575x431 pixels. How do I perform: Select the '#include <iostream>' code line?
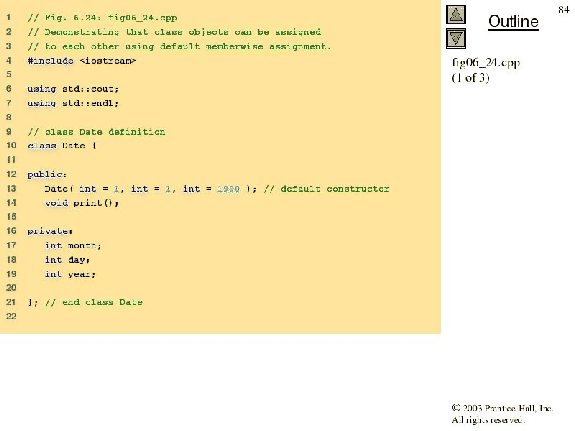(82, 61)
